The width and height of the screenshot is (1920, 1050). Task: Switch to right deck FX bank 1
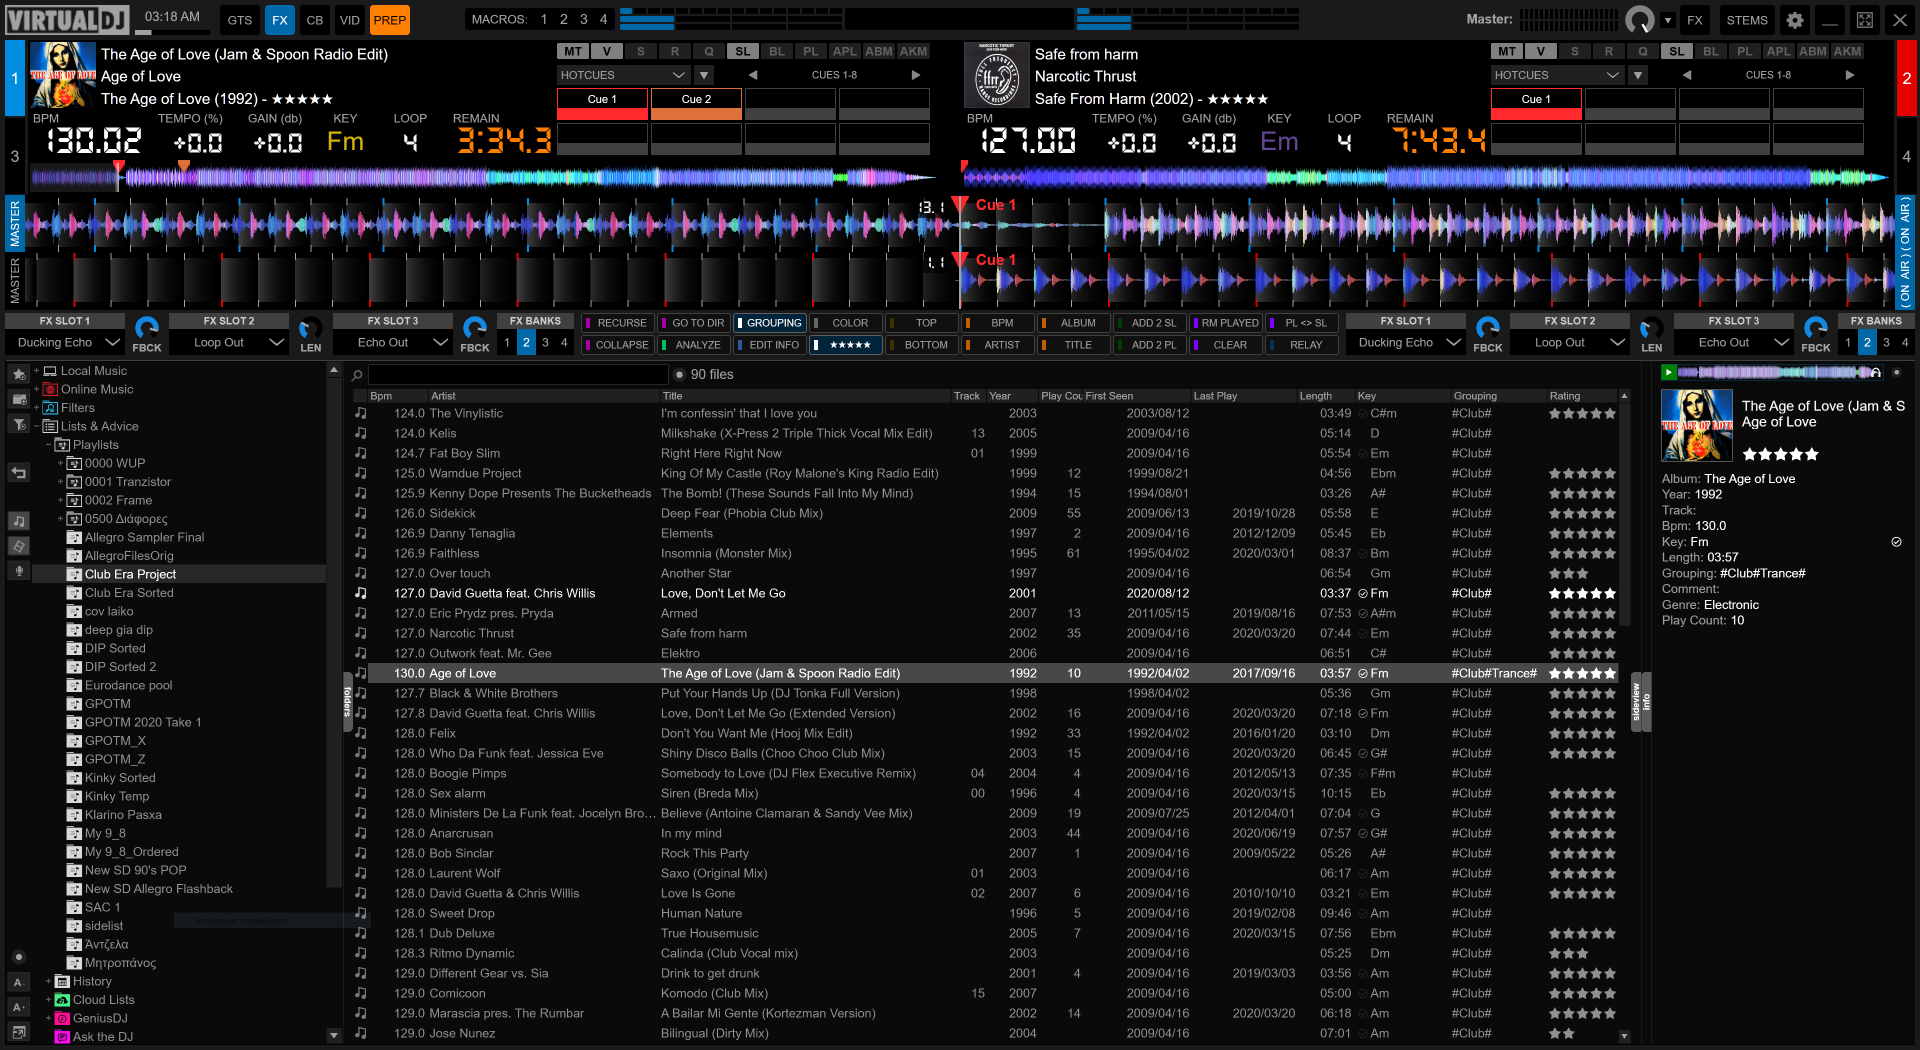click(1848, 342)
